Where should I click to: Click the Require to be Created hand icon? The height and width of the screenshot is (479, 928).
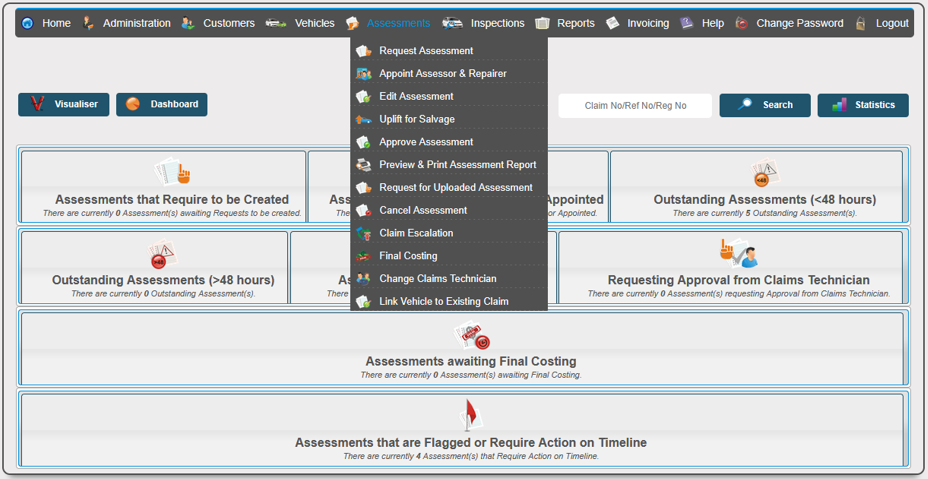coord(172,172)
